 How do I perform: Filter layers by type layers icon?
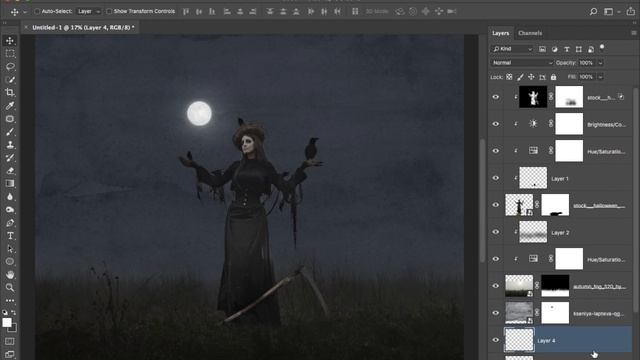(567, 49)
